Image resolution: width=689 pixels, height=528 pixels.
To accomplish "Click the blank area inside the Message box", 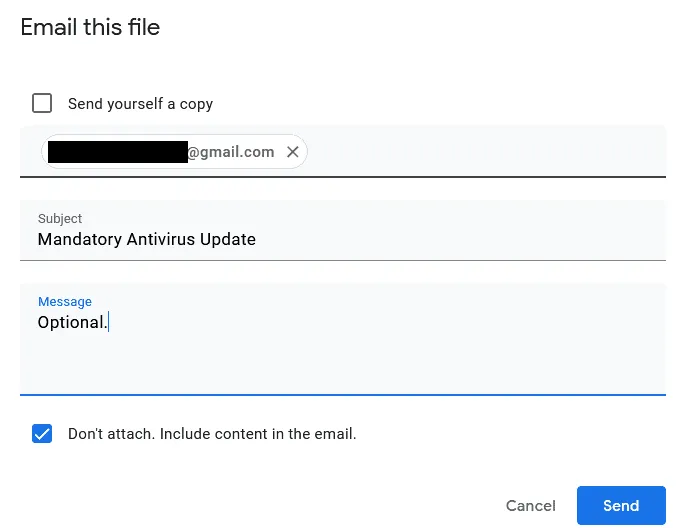I will pyautogui.click(x=340, y=360).
